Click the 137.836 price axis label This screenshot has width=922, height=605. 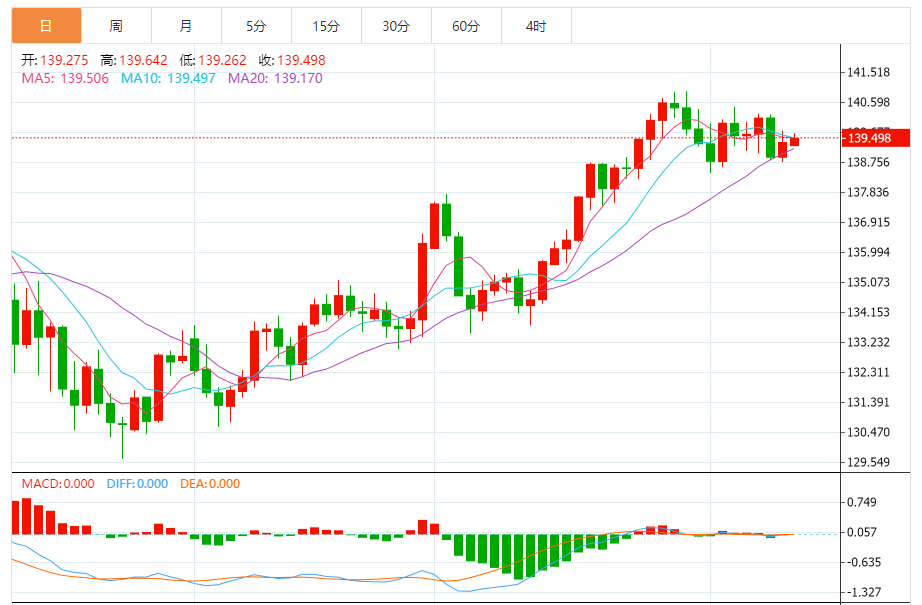(x=868, y=192)
